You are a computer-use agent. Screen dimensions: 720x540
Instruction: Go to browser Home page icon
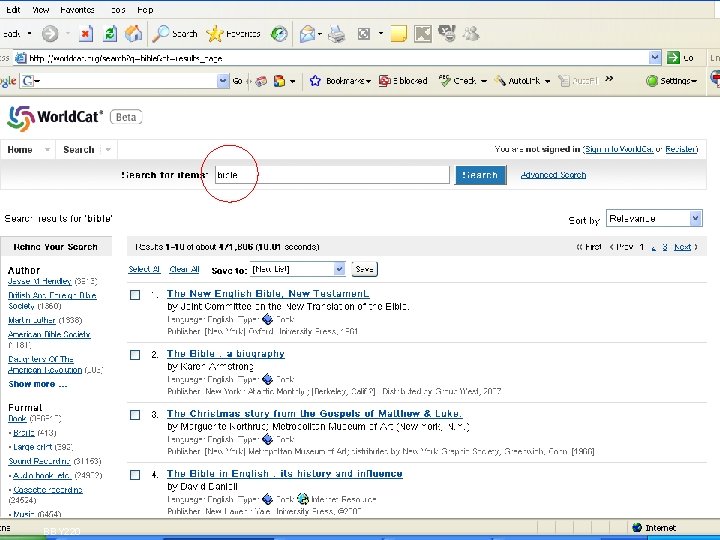(134, 34)
